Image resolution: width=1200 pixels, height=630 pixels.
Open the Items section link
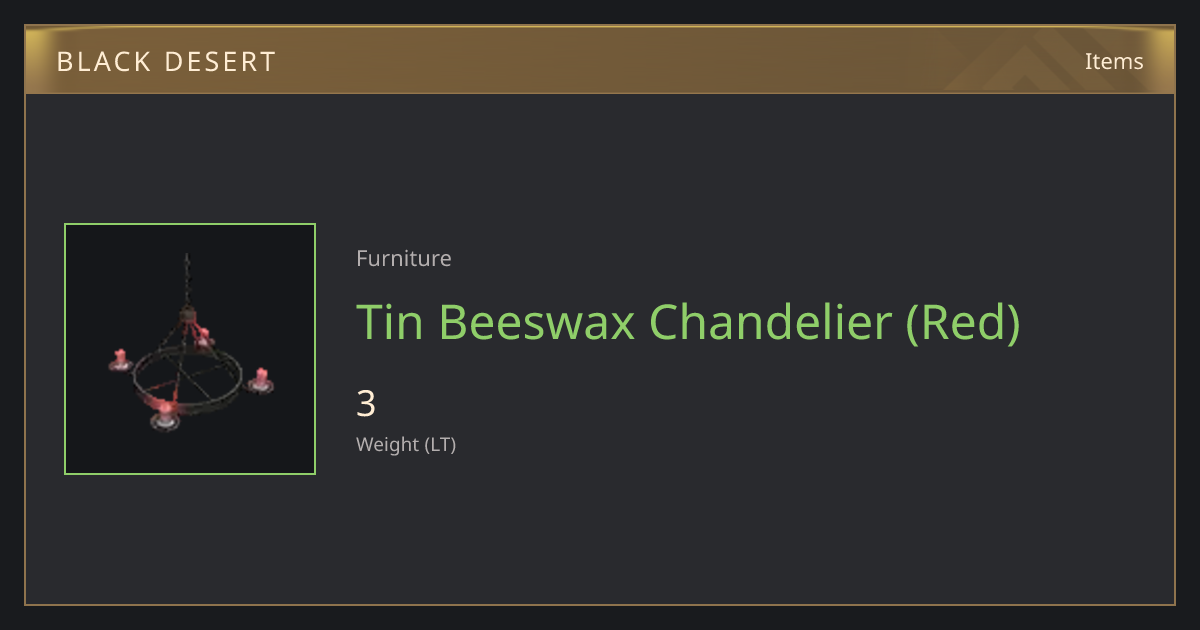click(1114, 61)
